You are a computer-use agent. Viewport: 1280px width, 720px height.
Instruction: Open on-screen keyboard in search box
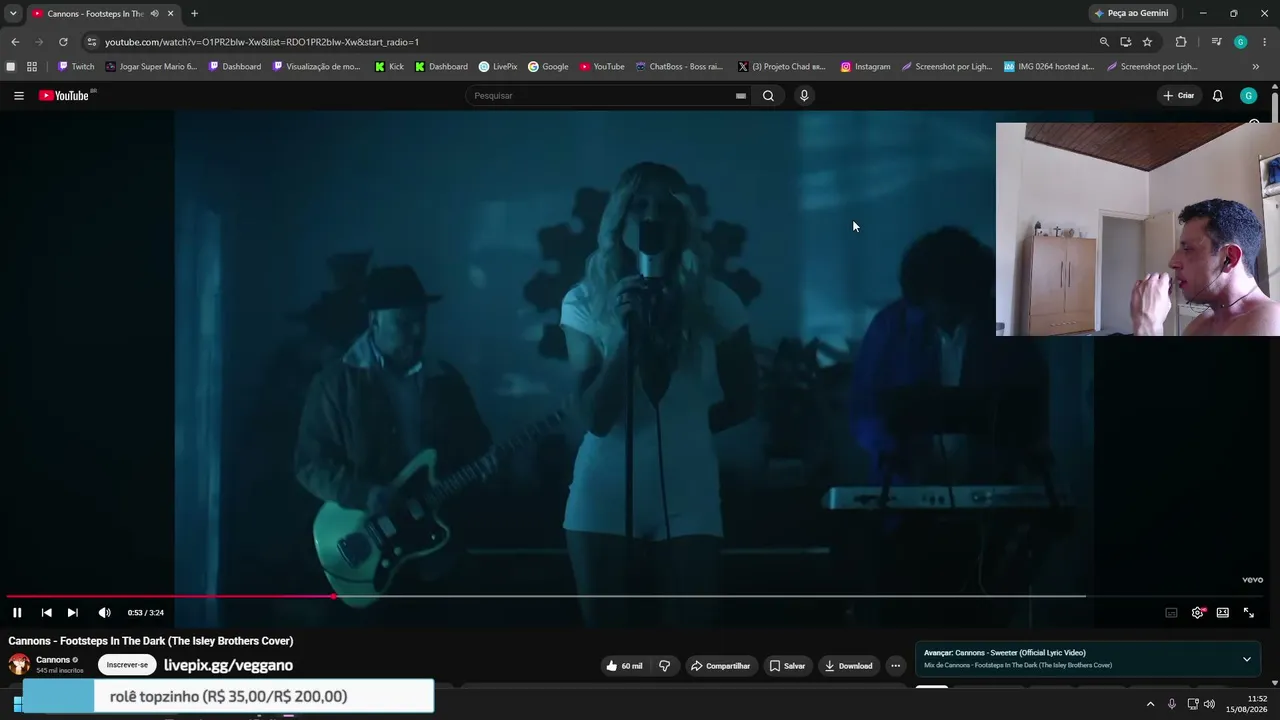(740, 96)
